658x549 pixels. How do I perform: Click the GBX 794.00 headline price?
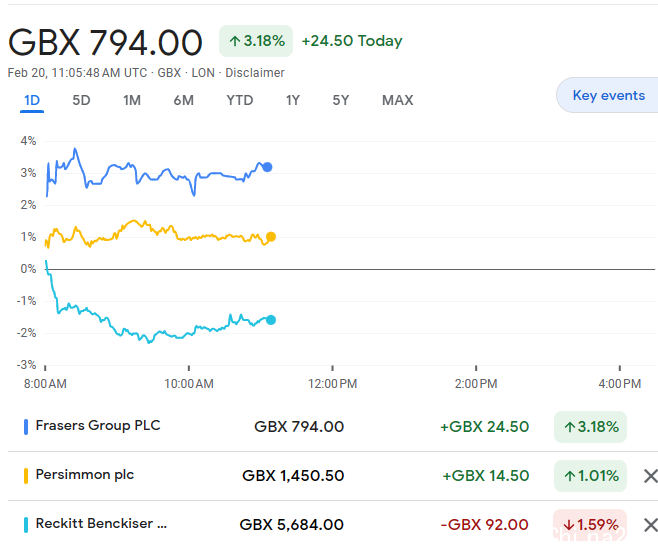105,42
